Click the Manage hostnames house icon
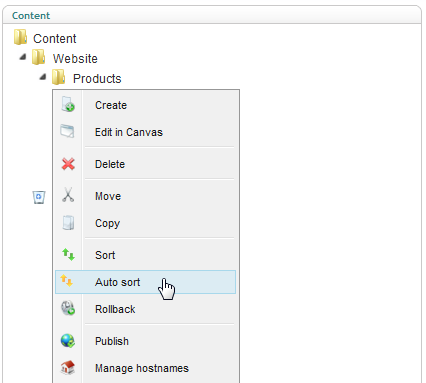This screenshot has height=383, width=426. pos(68,367)
